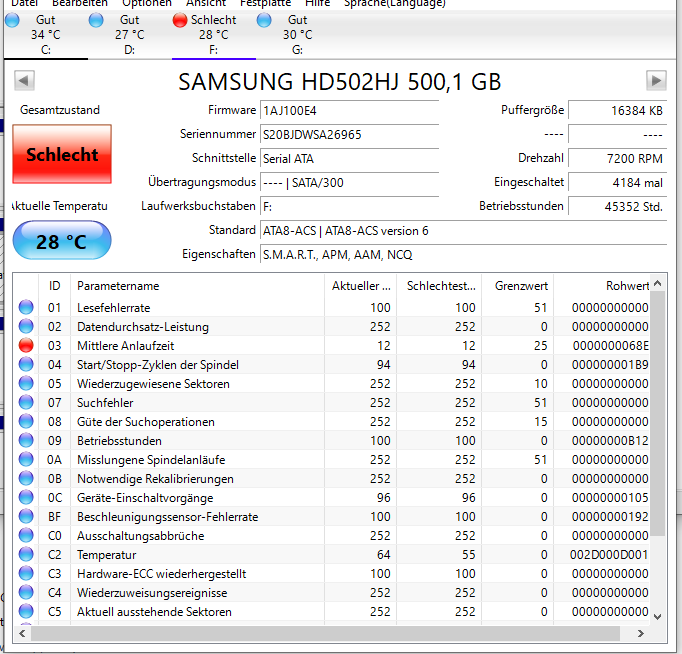Click the blue status orb for drive D:
Viewport: 682px width, 654px height.
point(96,20)
